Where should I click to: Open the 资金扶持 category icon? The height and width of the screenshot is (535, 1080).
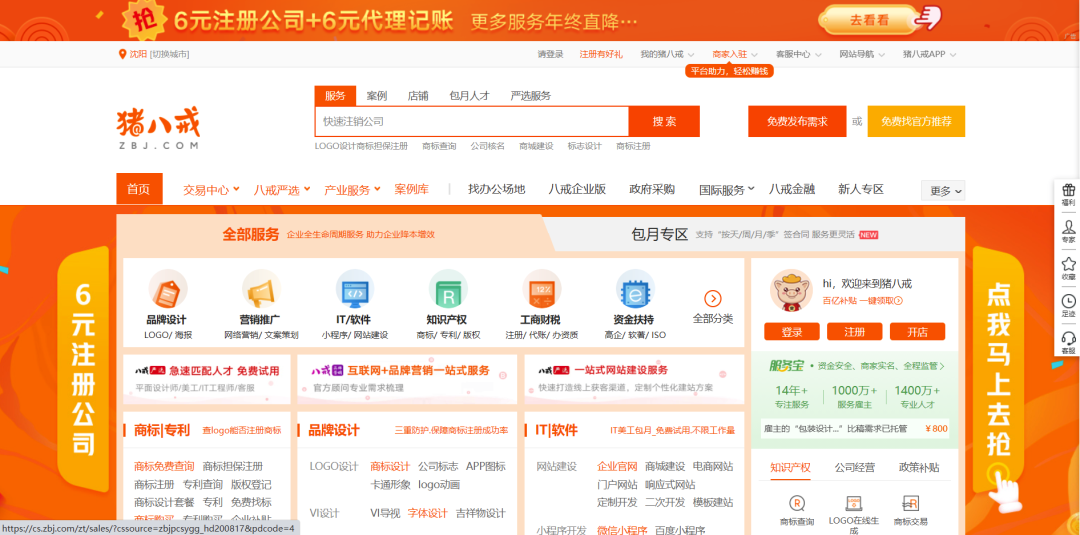635,289
